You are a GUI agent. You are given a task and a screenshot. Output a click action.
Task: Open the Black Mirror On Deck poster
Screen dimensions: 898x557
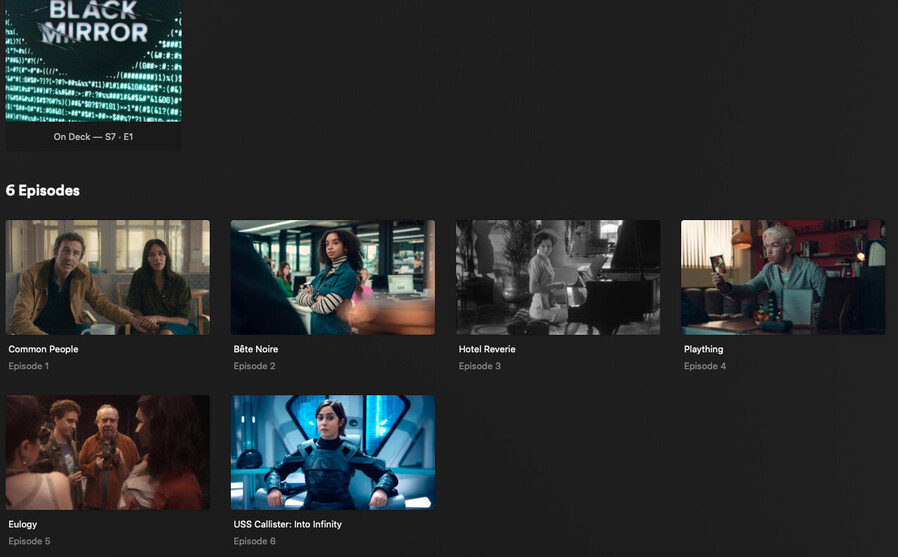(93, 61)
